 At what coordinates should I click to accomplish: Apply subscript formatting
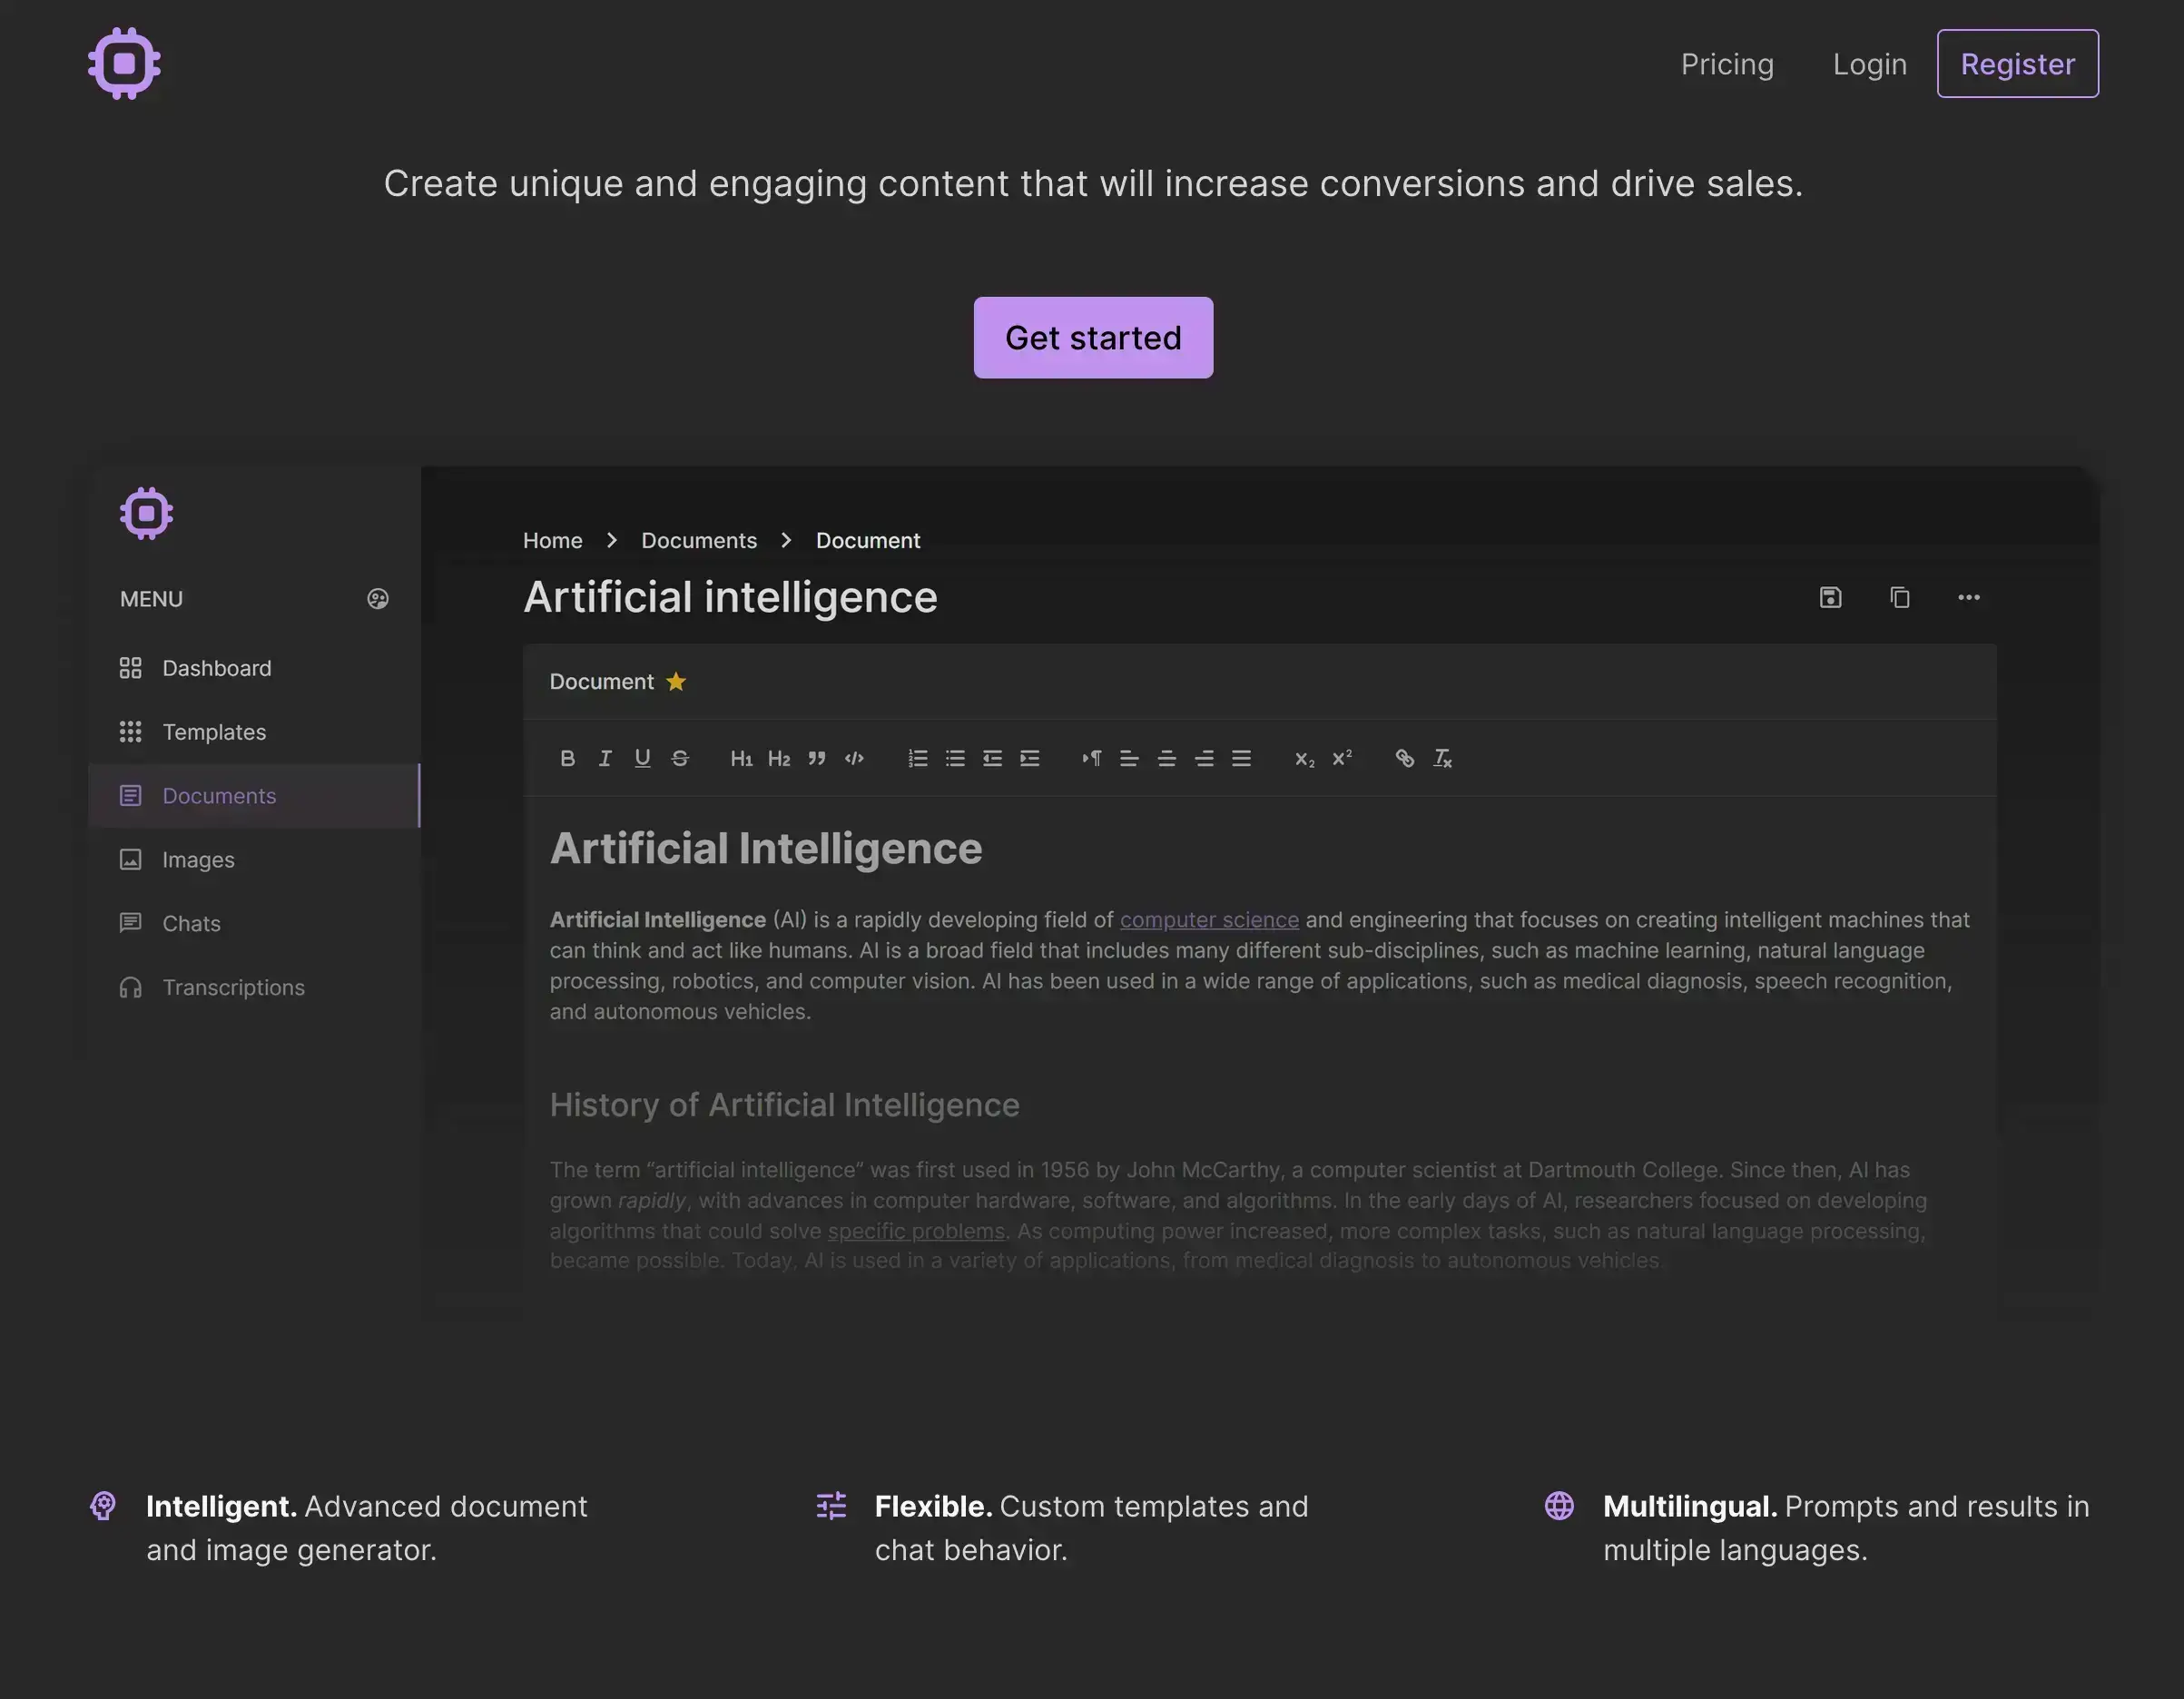(x=1304, y=758)
